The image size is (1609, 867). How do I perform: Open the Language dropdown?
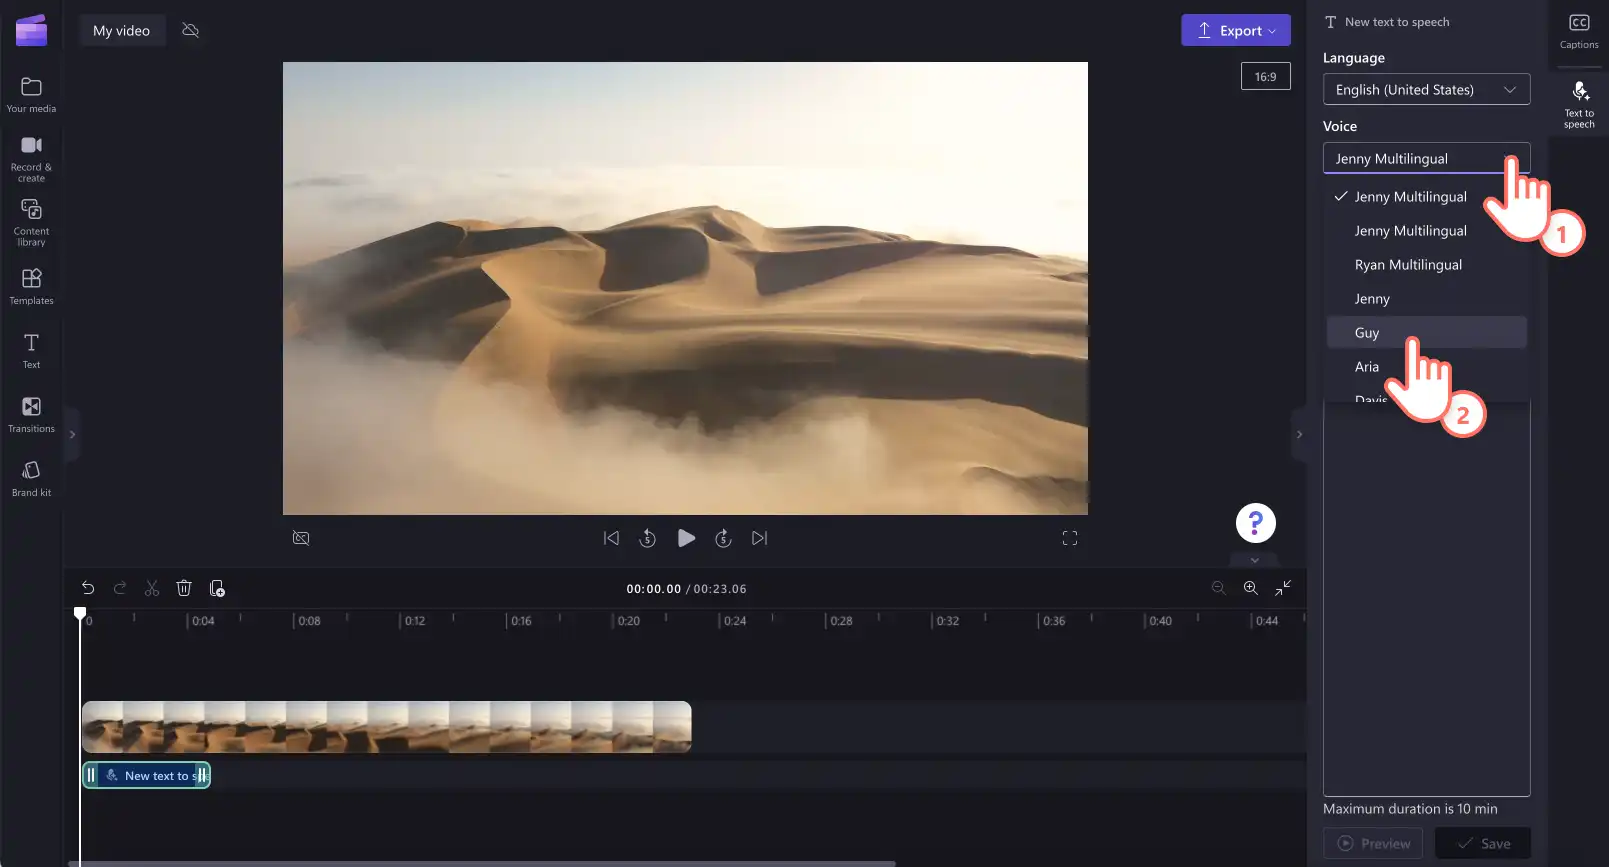pos(1426,89)
